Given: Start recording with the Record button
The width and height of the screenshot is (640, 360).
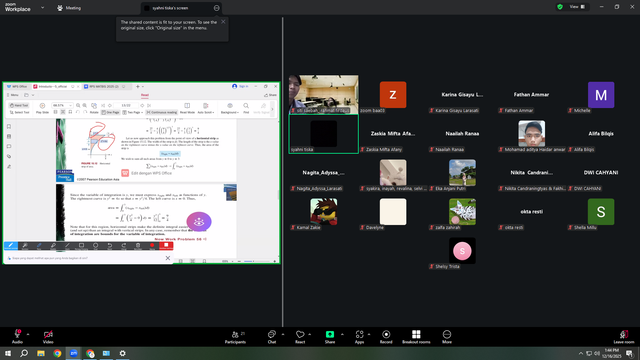Looking at the screenshot, I should click(x=386, y=337).
